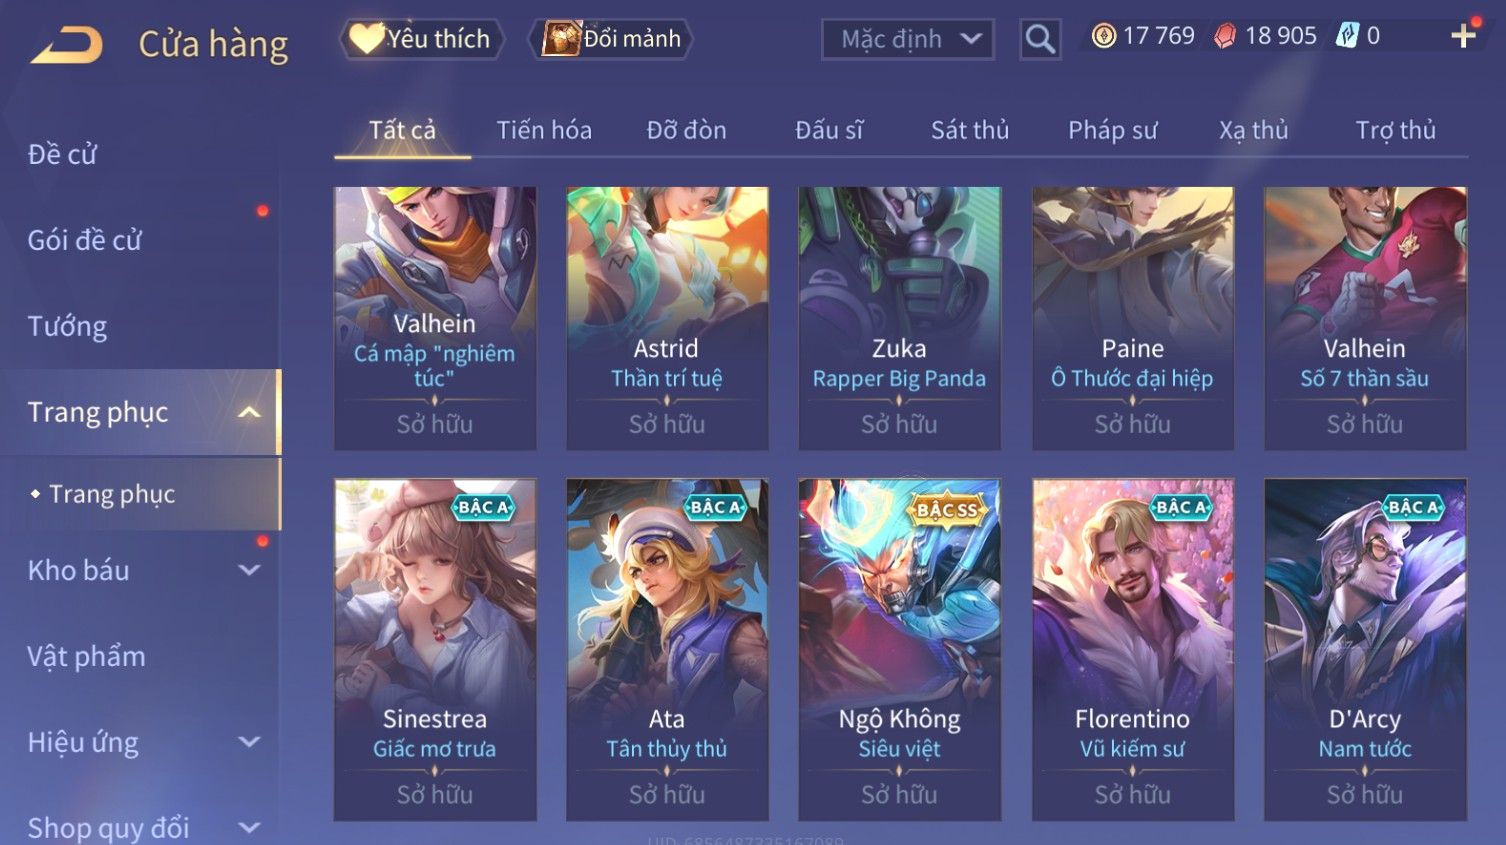
Task: Select Zuka Rapper Big Panda skin
Action: point(899,318)
